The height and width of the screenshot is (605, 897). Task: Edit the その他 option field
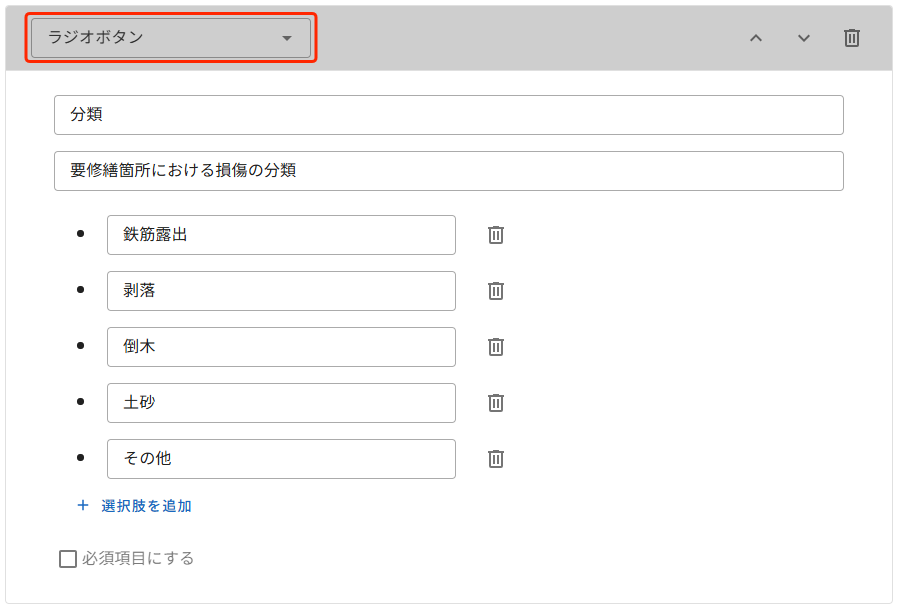pyautogui.click(x=281, y=459)
